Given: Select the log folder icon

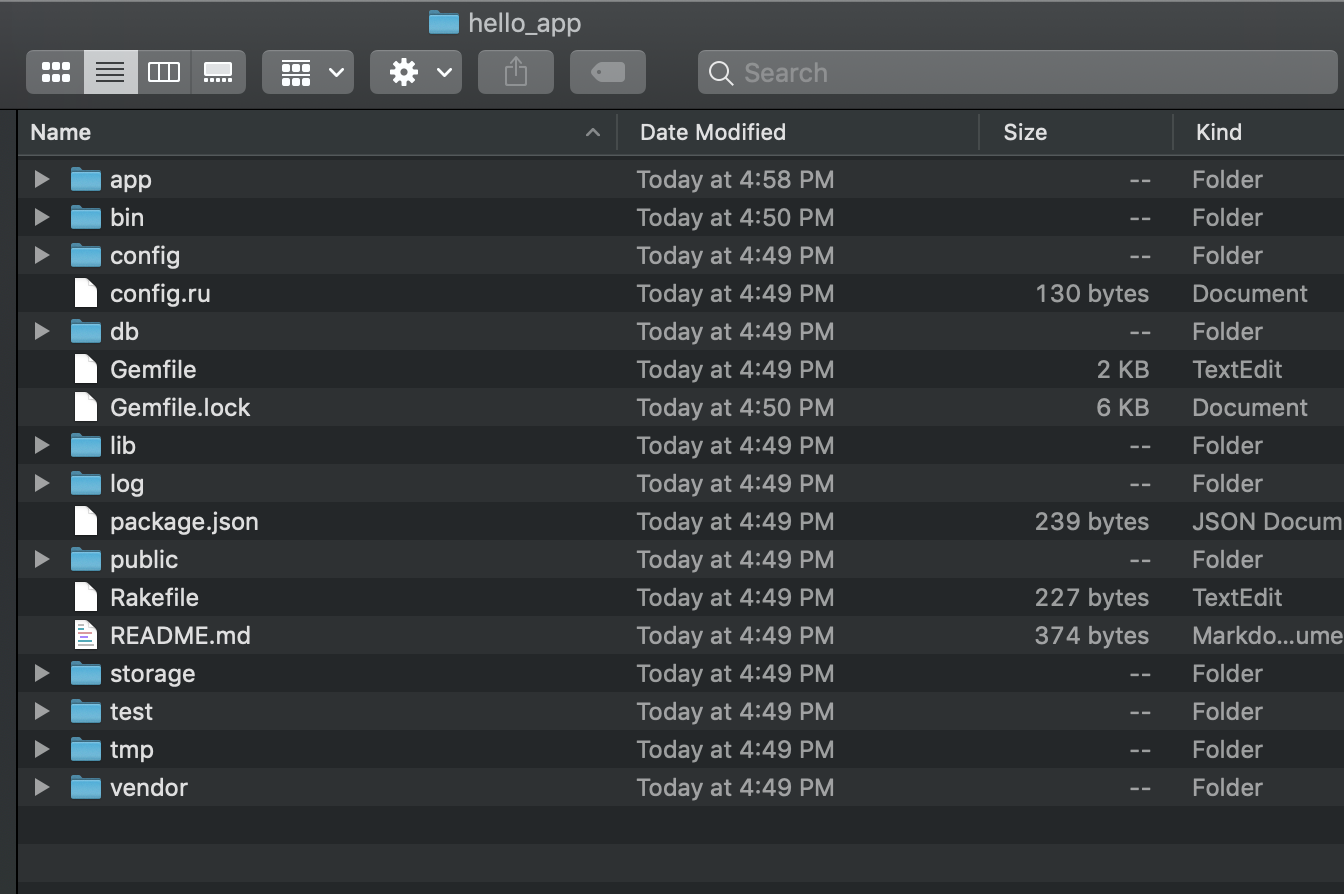Looking at the screenshot, I should point(86,483).
